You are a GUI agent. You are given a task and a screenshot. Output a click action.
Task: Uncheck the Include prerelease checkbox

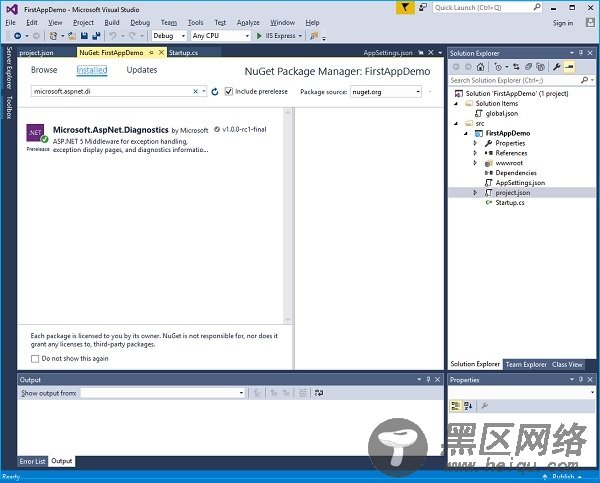(x=229, y=91)
